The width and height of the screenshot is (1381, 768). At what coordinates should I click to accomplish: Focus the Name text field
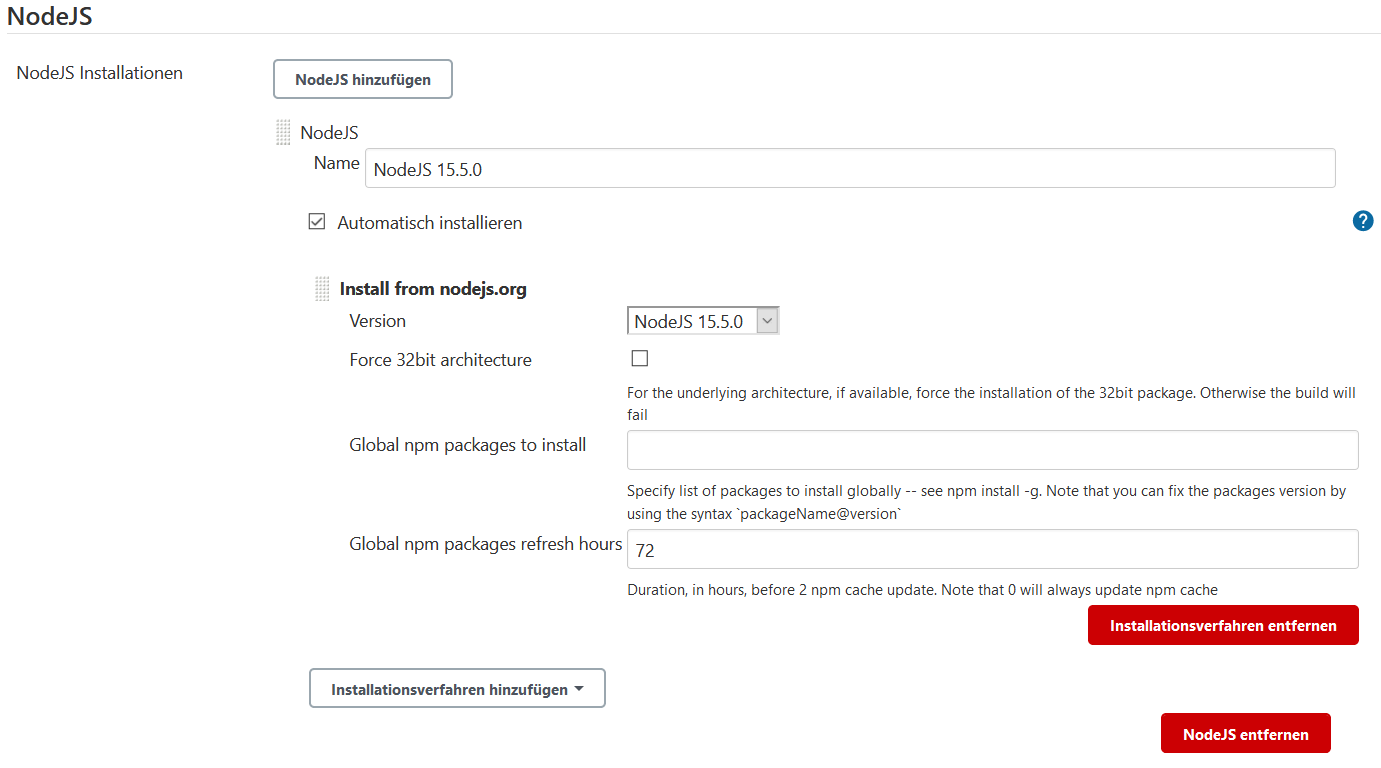coord(850,169)
